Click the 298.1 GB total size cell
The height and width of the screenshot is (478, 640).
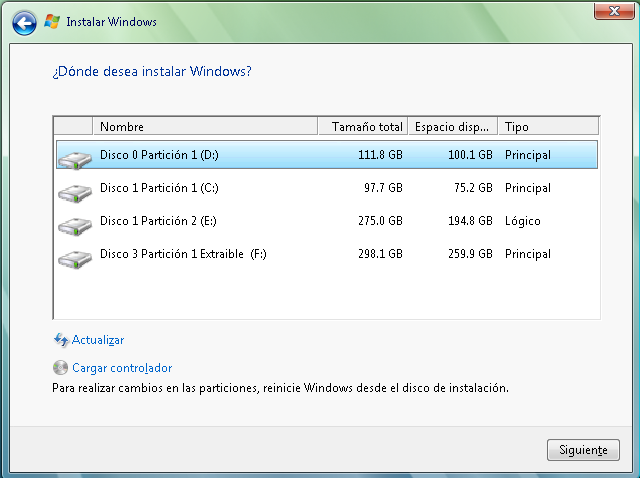point(380,254)
